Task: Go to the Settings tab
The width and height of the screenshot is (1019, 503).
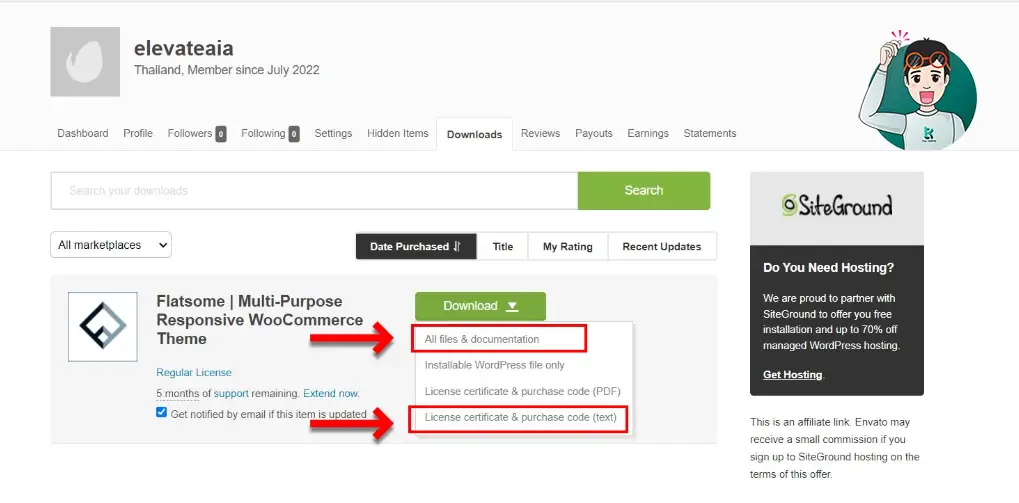Action: tap(333, 133)
